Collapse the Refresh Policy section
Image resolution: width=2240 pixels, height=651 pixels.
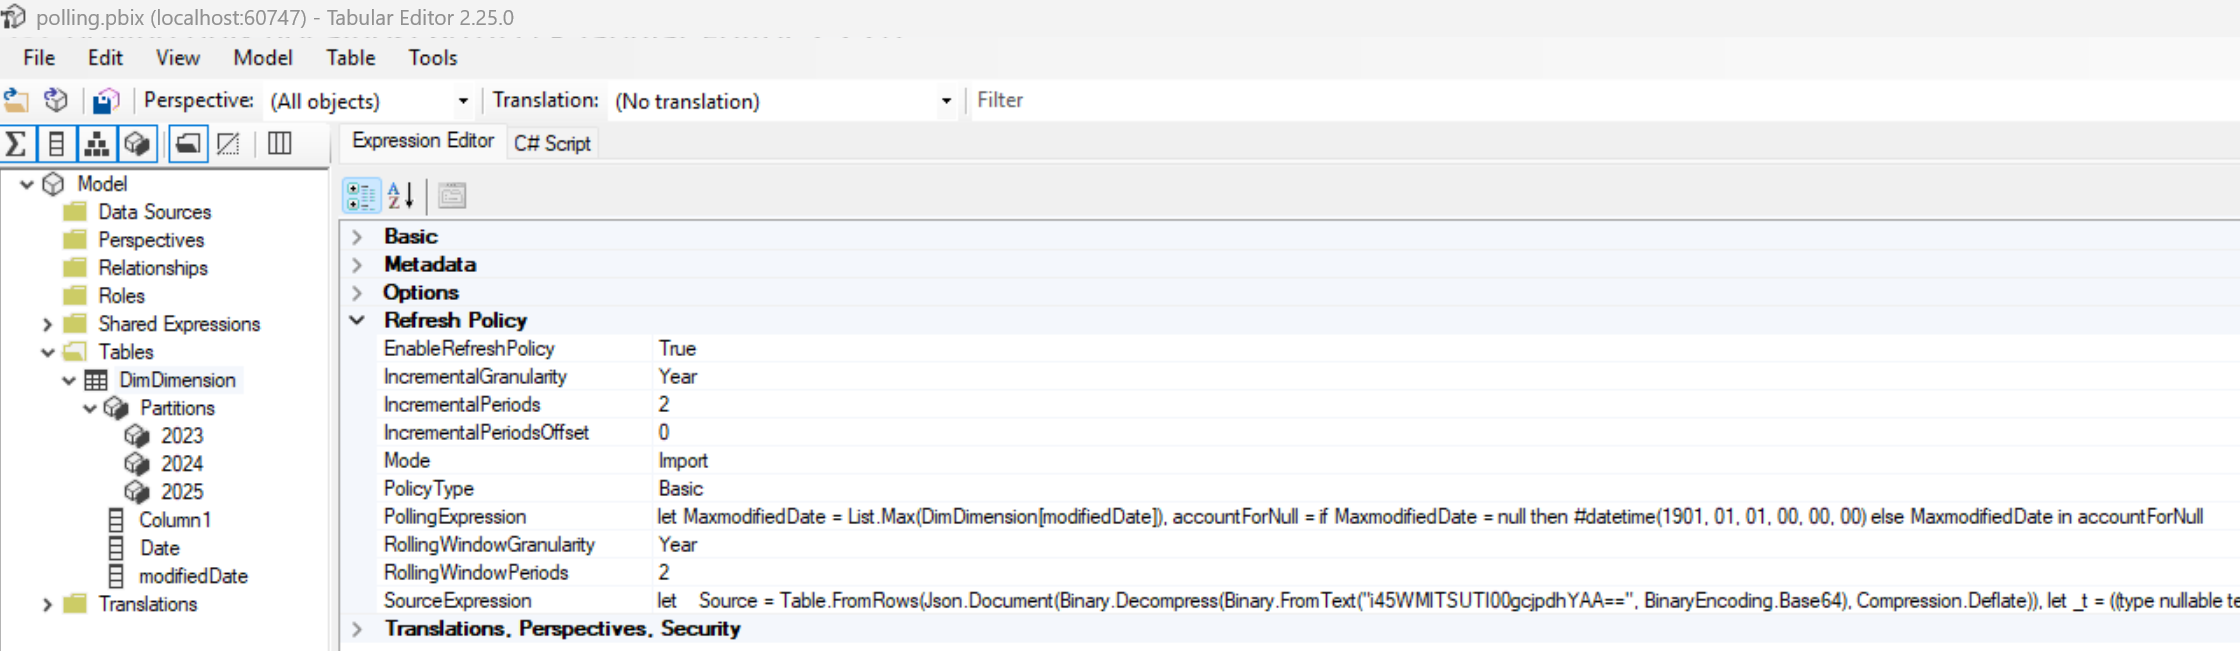[x=357, y=320]
